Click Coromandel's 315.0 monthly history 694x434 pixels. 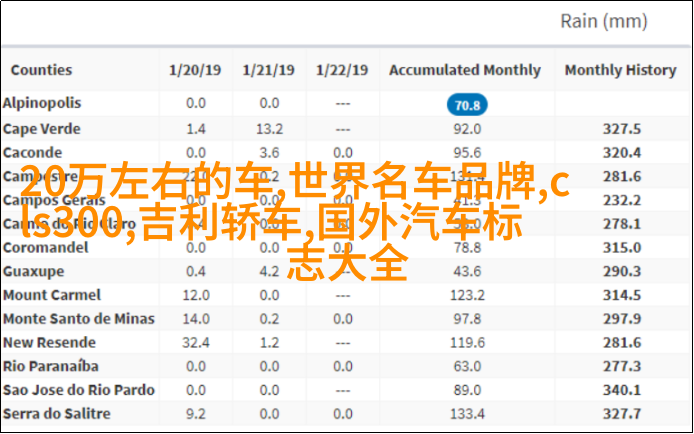click(622, 247)
